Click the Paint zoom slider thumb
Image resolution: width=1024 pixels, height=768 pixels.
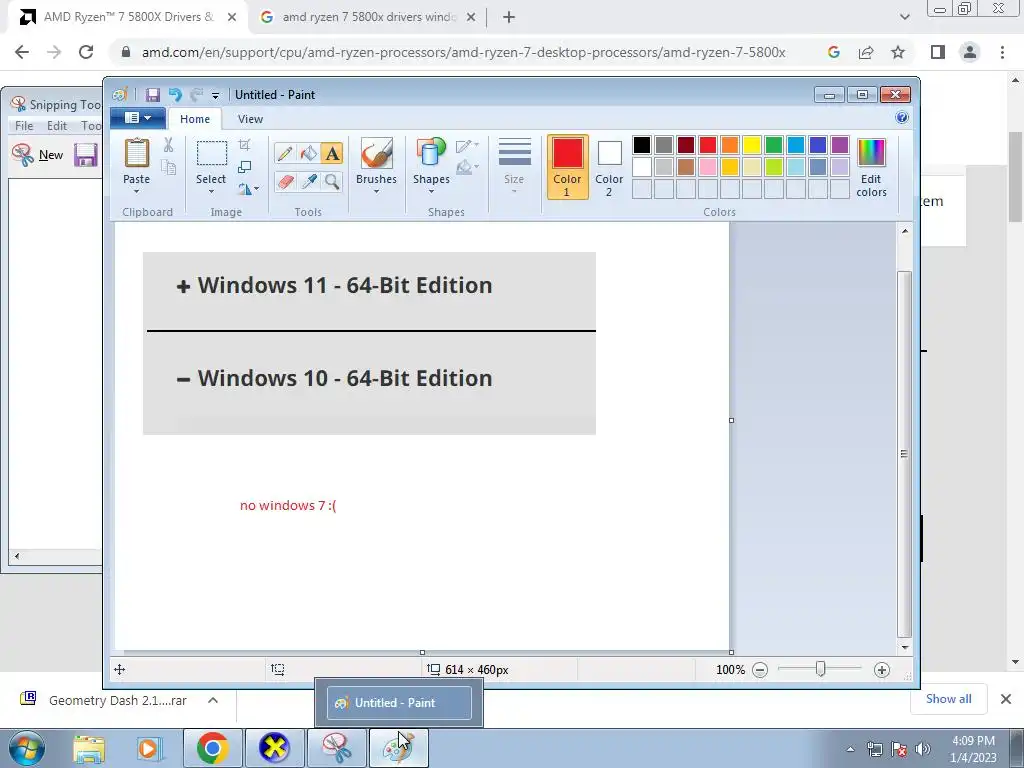pyautogui.click(x=820, y=669)
